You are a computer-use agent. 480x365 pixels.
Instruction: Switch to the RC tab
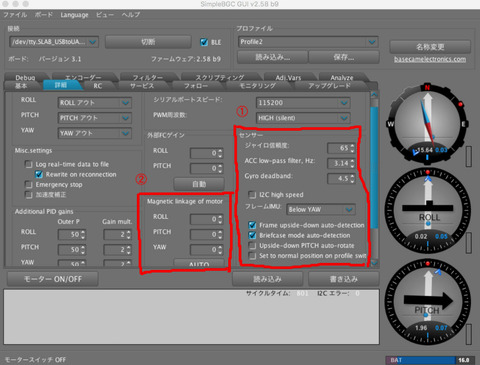click(x=98, y=86)
